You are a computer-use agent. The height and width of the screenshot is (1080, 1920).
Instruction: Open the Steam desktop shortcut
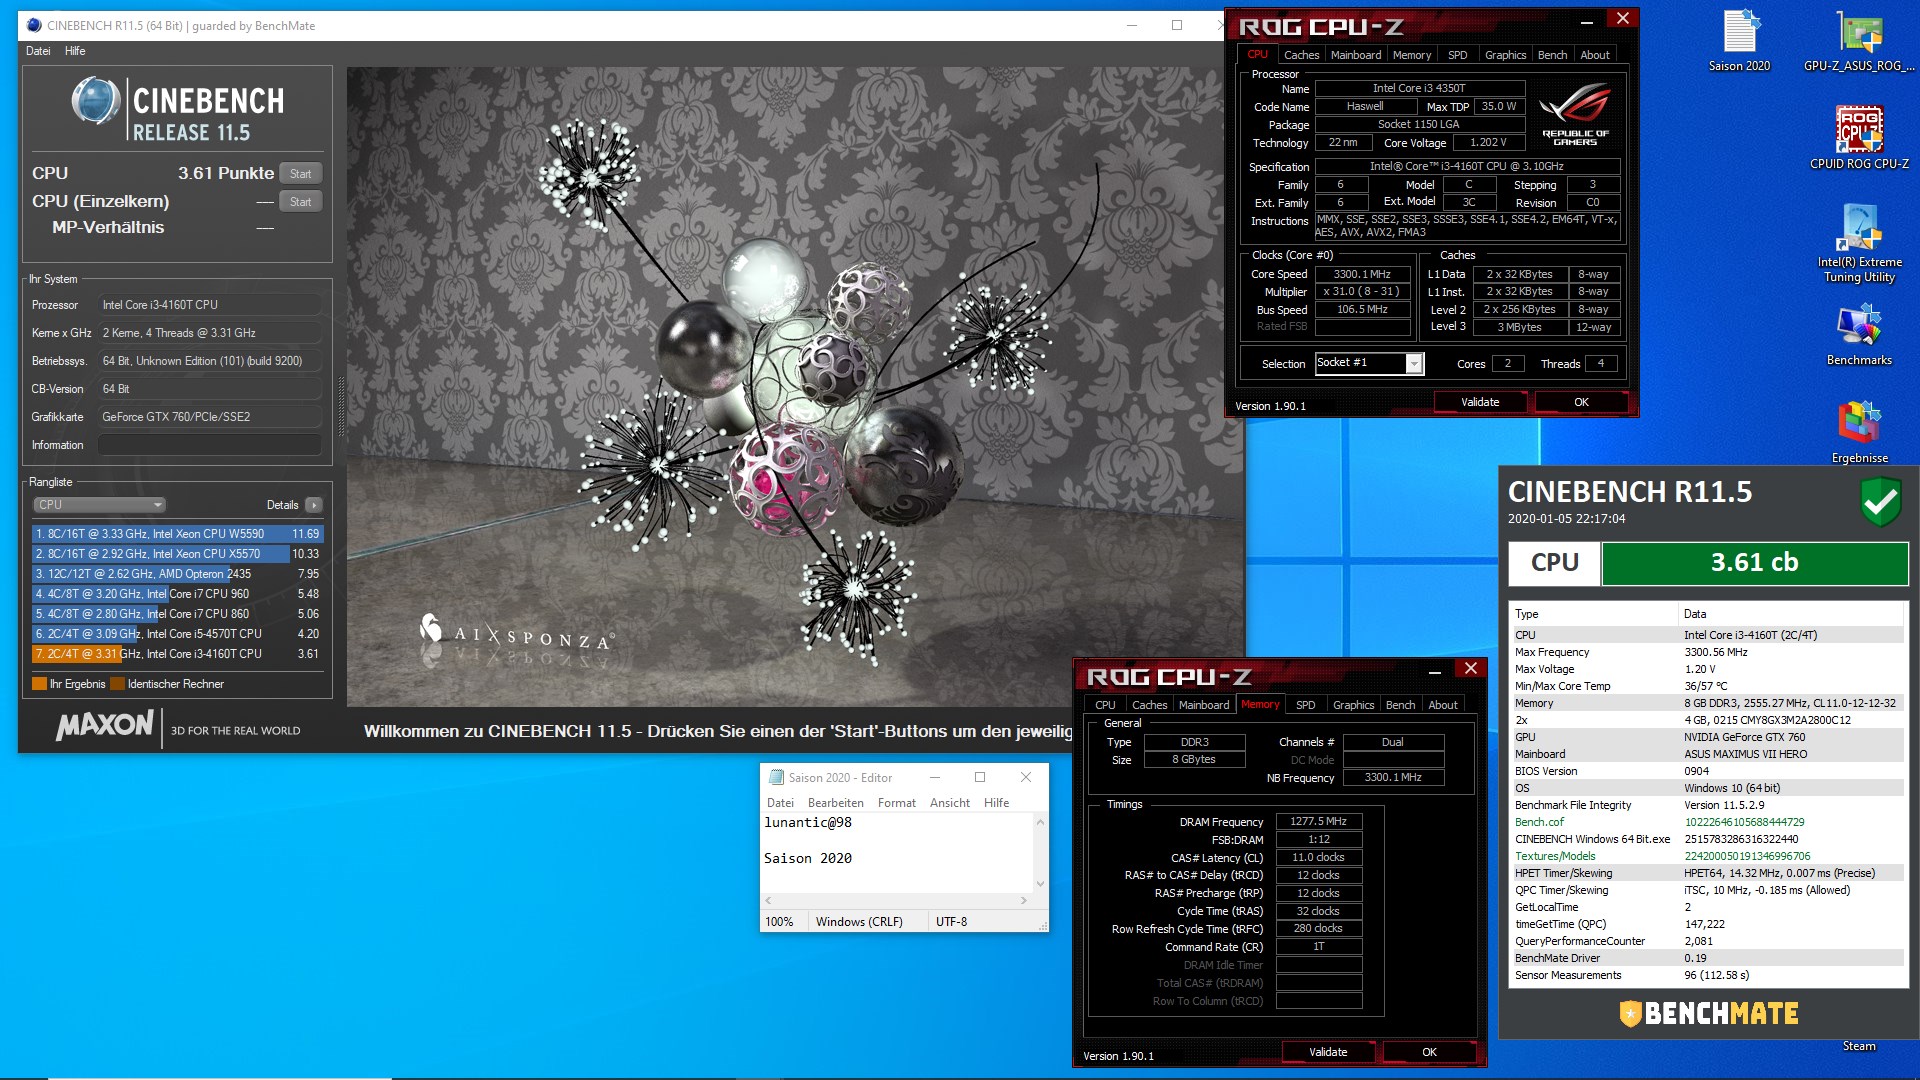(x=1859, y=1046)
